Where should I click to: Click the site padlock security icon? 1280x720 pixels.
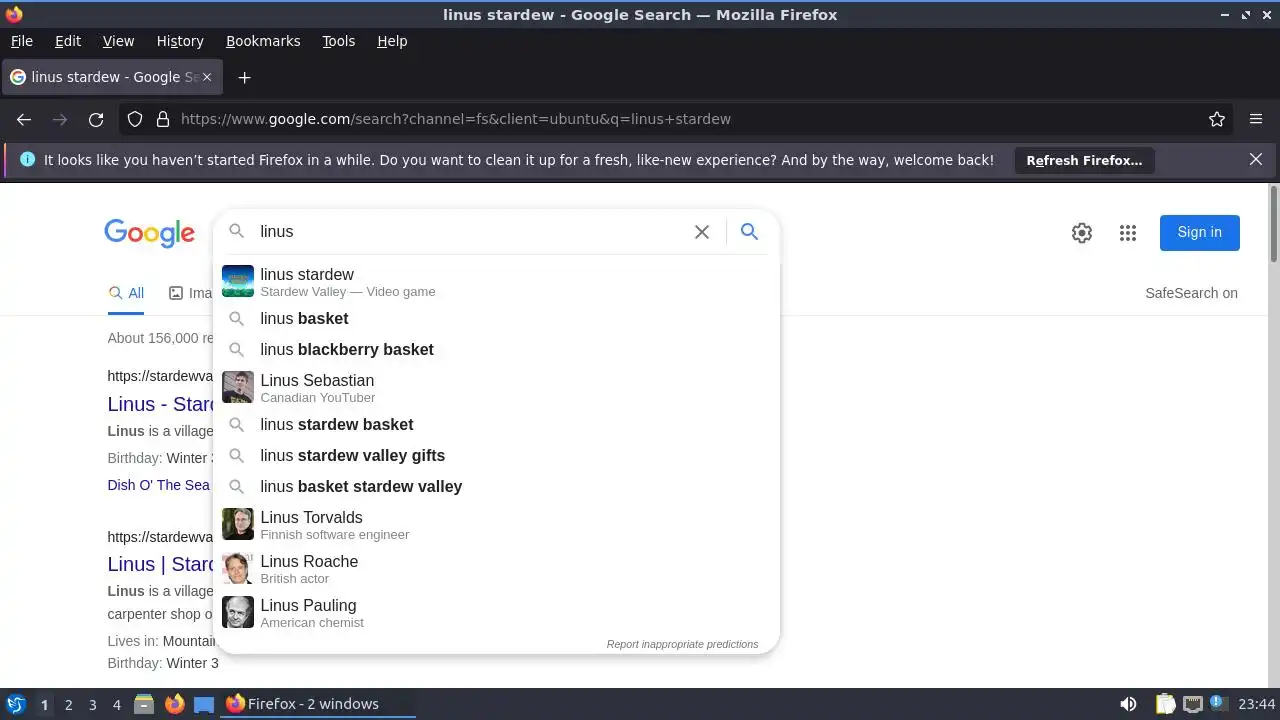pos(163,119)
